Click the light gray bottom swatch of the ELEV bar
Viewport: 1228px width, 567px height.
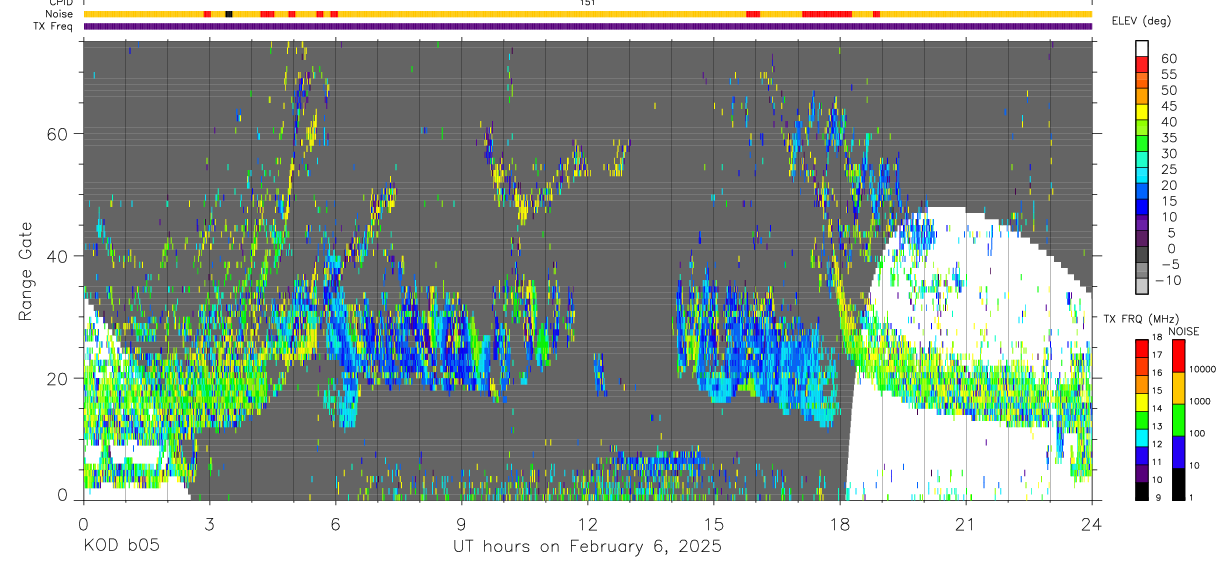[1143, 287]
